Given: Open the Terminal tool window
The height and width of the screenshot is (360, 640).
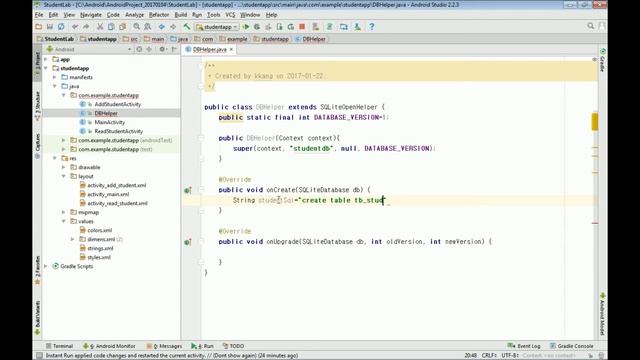Looking at the screenshot, I should [59, 346].
